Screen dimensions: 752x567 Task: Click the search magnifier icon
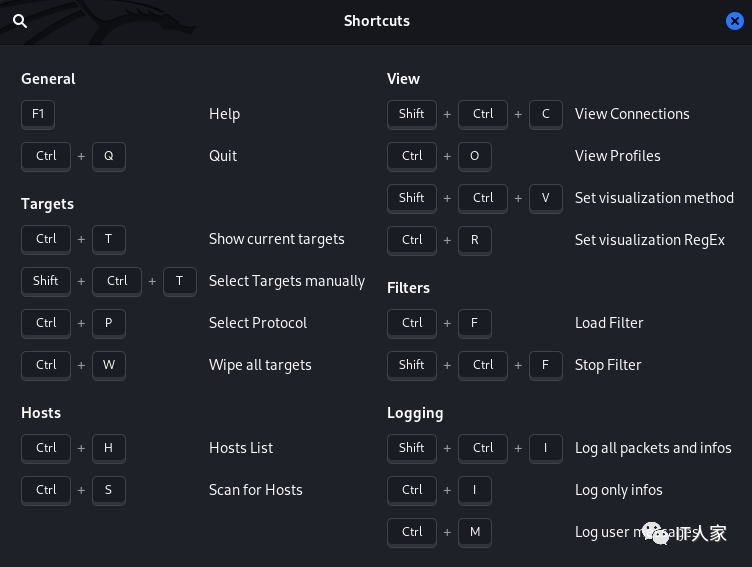pos(20,21)
